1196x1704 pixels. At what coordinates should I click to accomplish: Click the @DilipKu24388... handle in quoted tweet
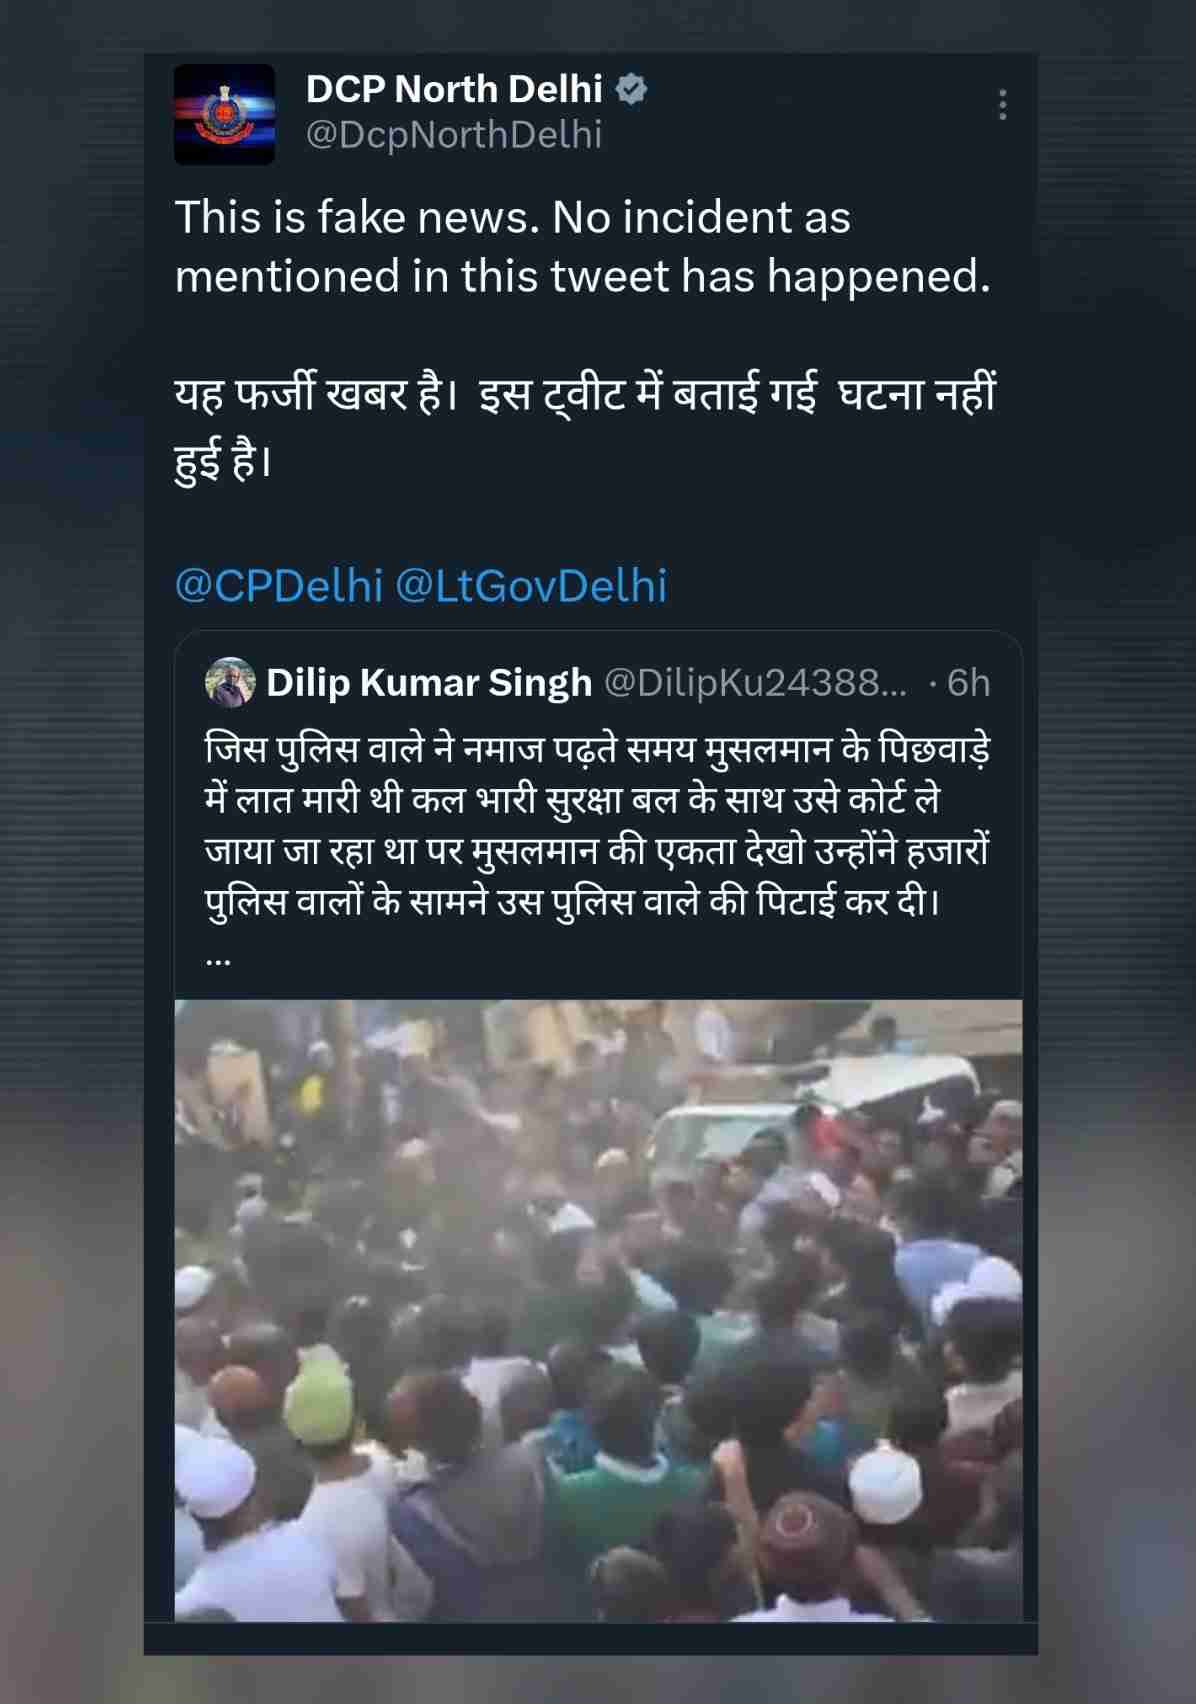tap(757, 683)
